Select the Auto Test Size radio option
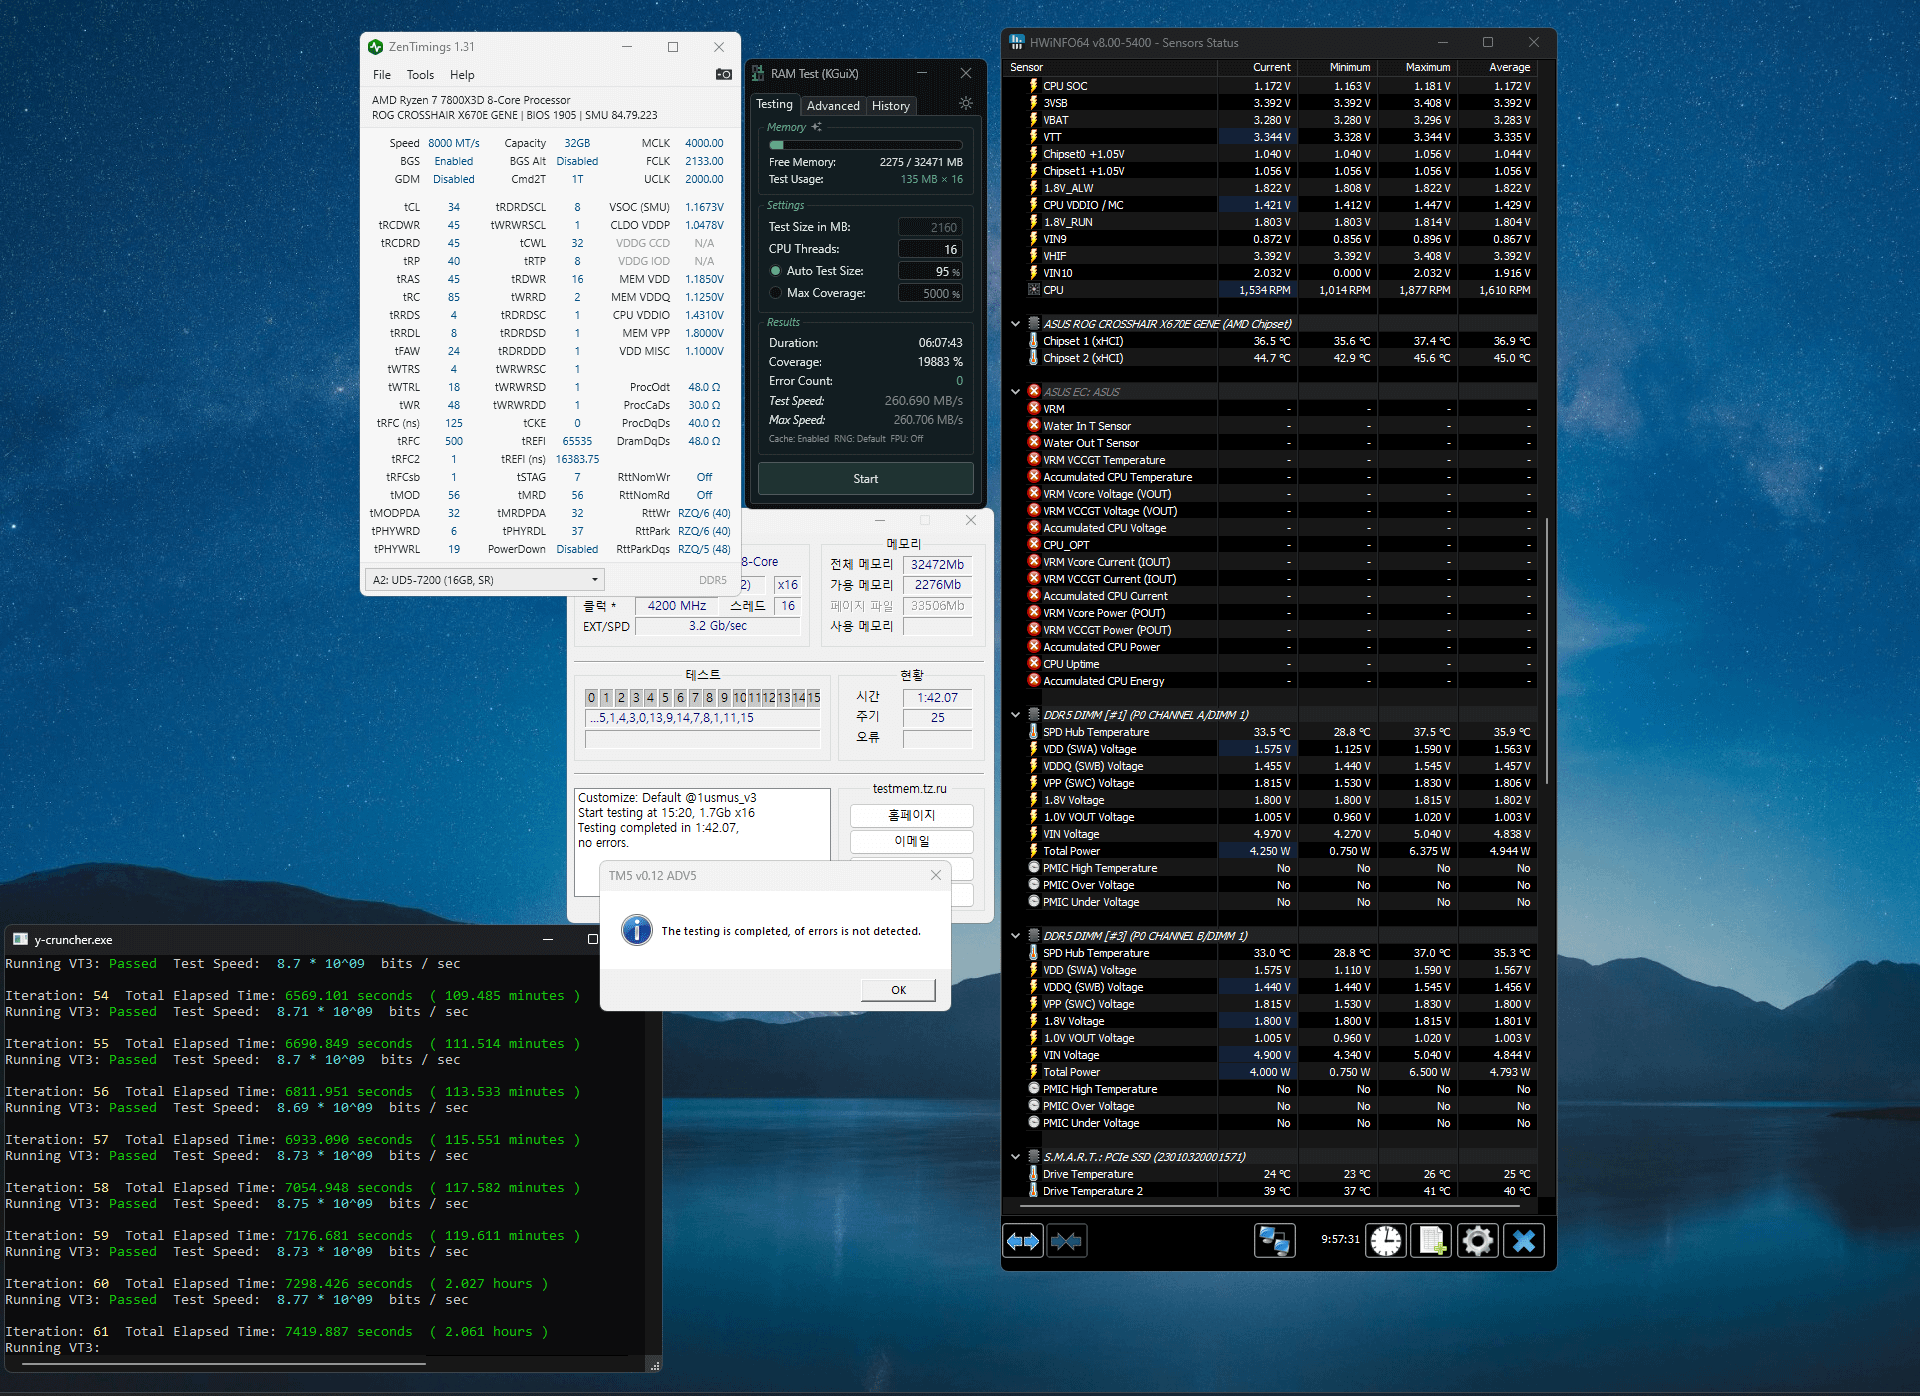 click(776, 271)
